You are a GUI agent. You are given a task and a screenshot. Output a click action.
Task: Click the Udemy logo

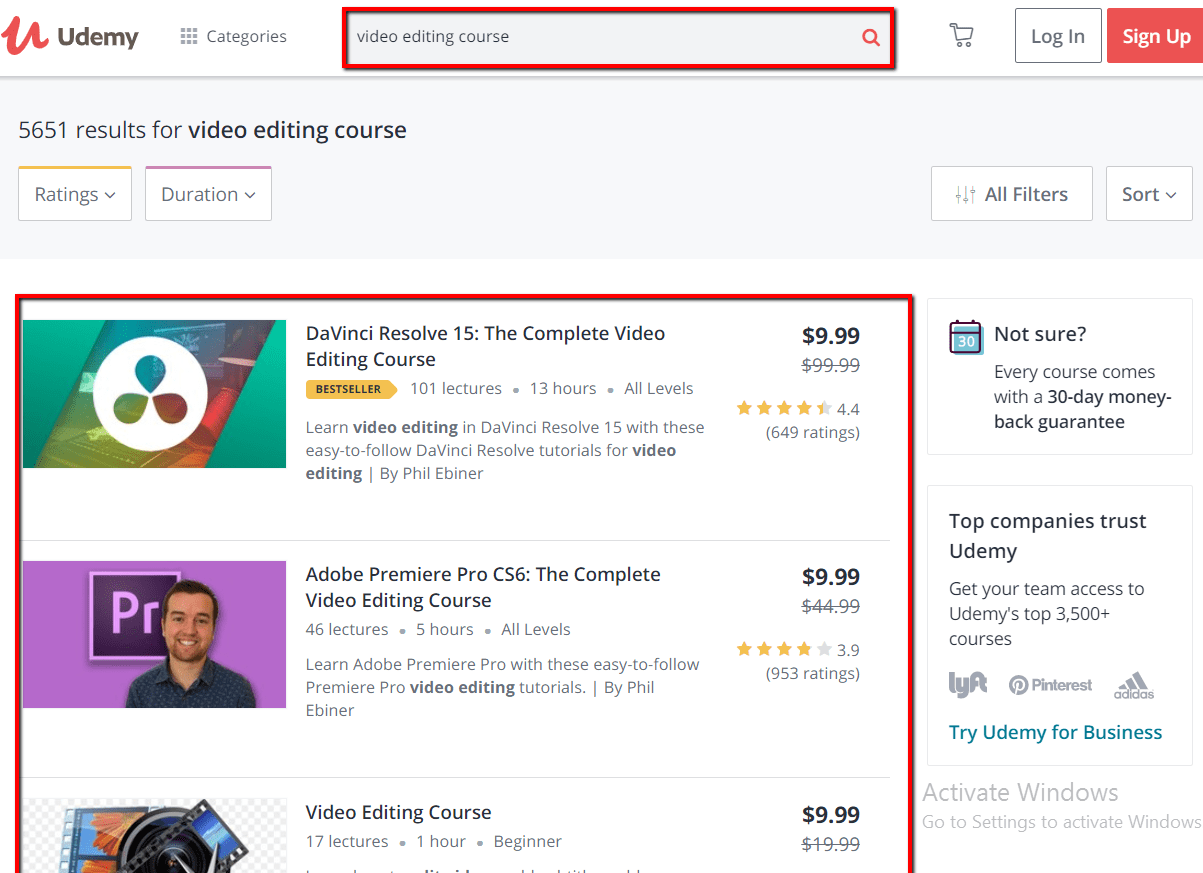[70, 36]
